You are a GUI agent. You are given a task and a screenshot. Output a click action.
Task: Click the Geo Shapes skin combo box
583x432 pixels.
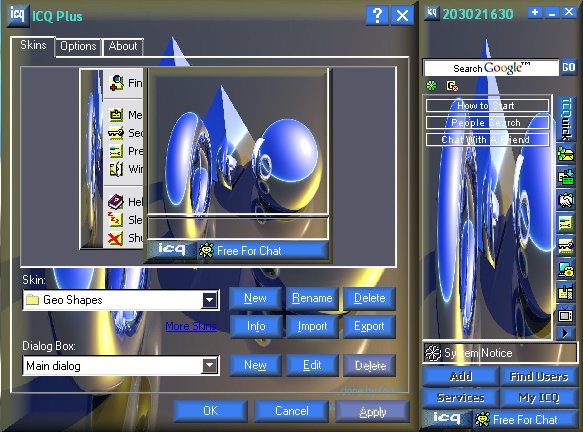(121, 300)
